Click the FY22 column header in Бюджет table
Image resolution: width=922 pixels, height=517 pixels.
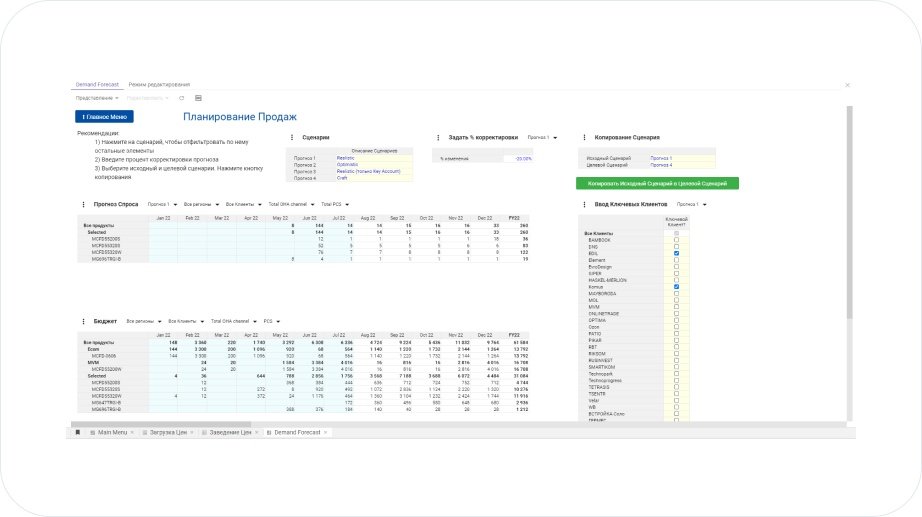tap(514, 335)
